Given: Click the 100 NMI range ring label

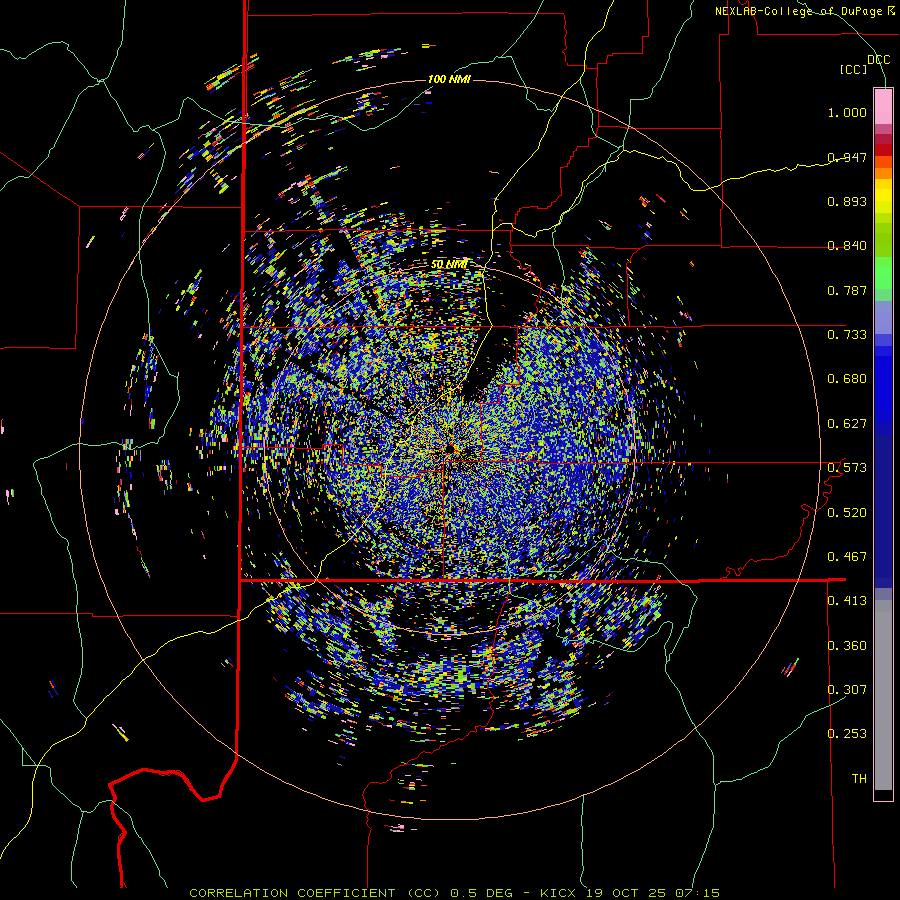Looking at the screenshot, I should click(x=449, y=79).
